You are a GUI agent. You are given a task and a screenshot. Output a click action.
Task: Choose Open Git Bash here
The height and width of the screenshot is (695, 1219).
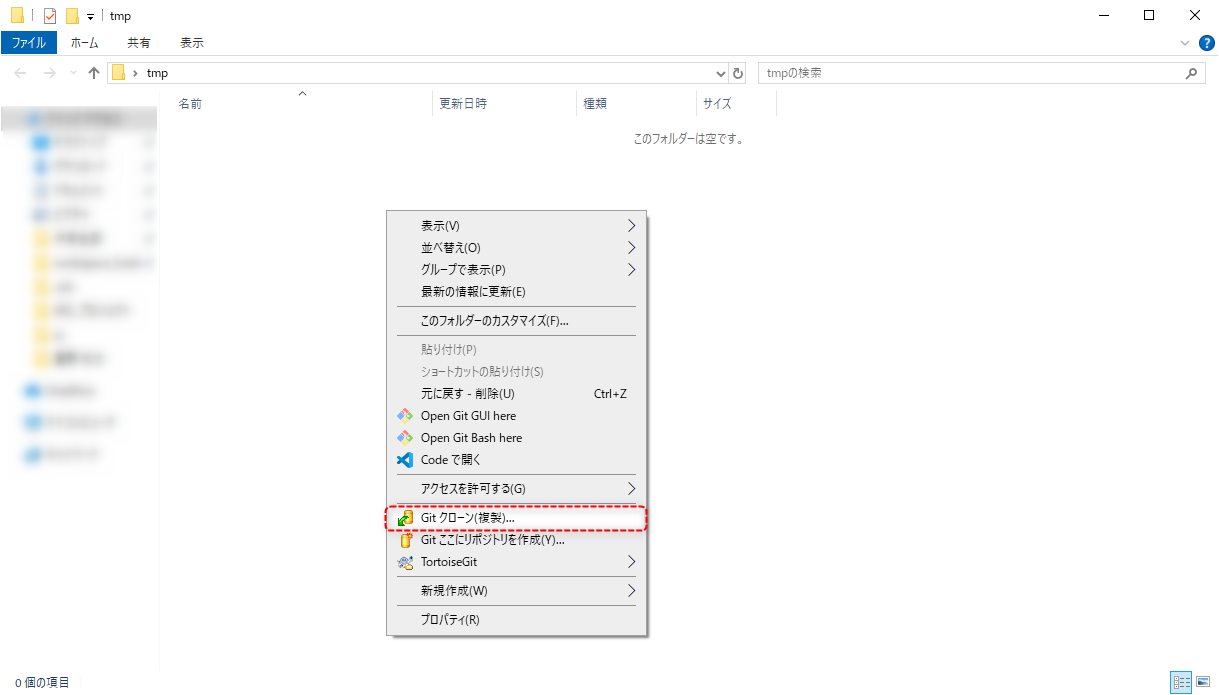pos(517,438)
